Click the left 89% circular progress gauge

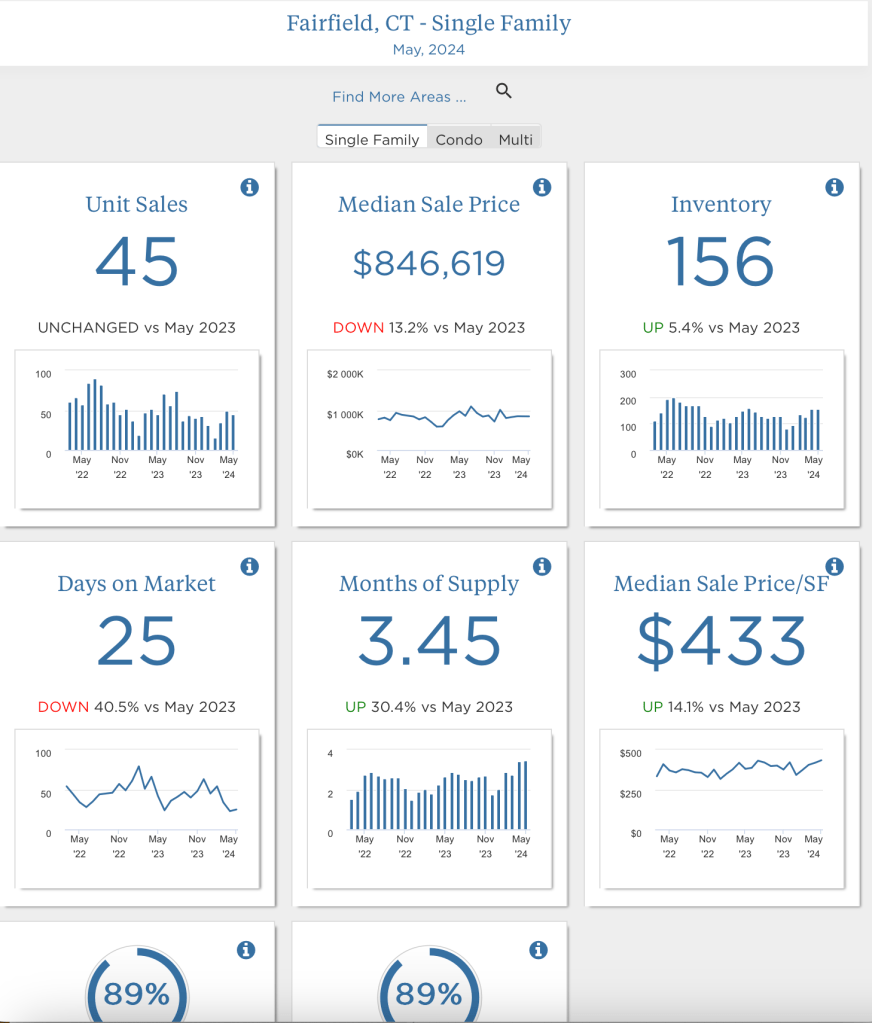(x=137, y=992)
